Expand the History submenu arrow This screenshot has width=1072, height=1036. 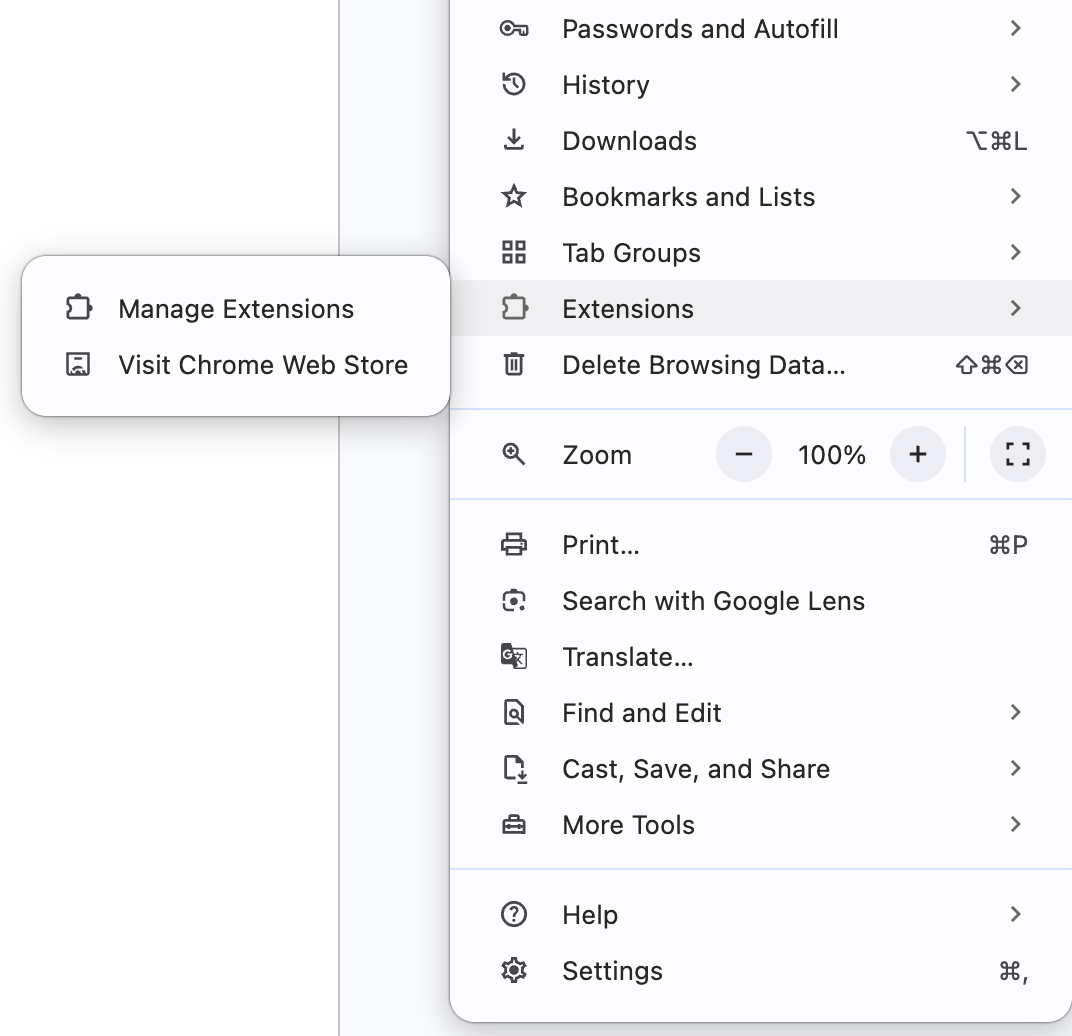pos(1015,85)
